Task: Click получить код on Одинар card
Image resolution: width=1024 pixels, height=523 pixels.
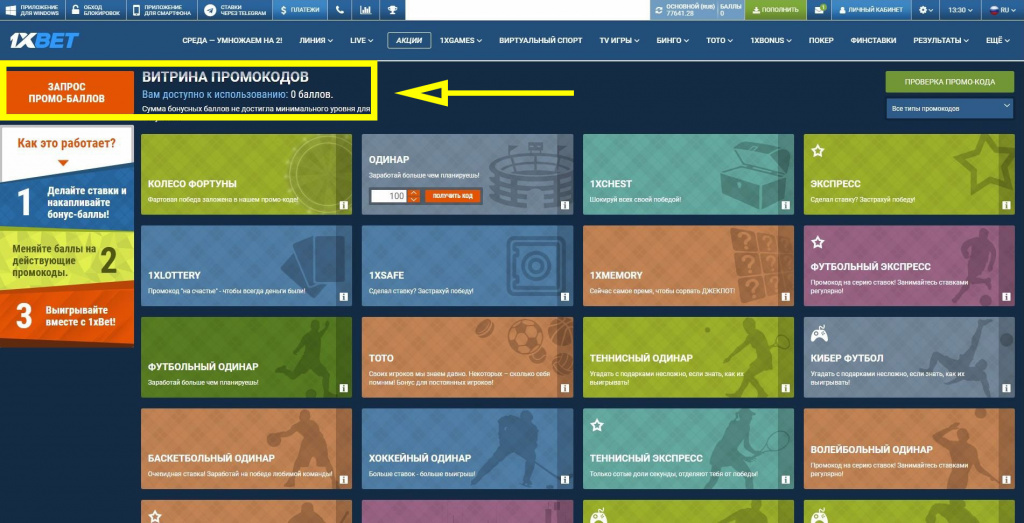Action: [452, 196]
